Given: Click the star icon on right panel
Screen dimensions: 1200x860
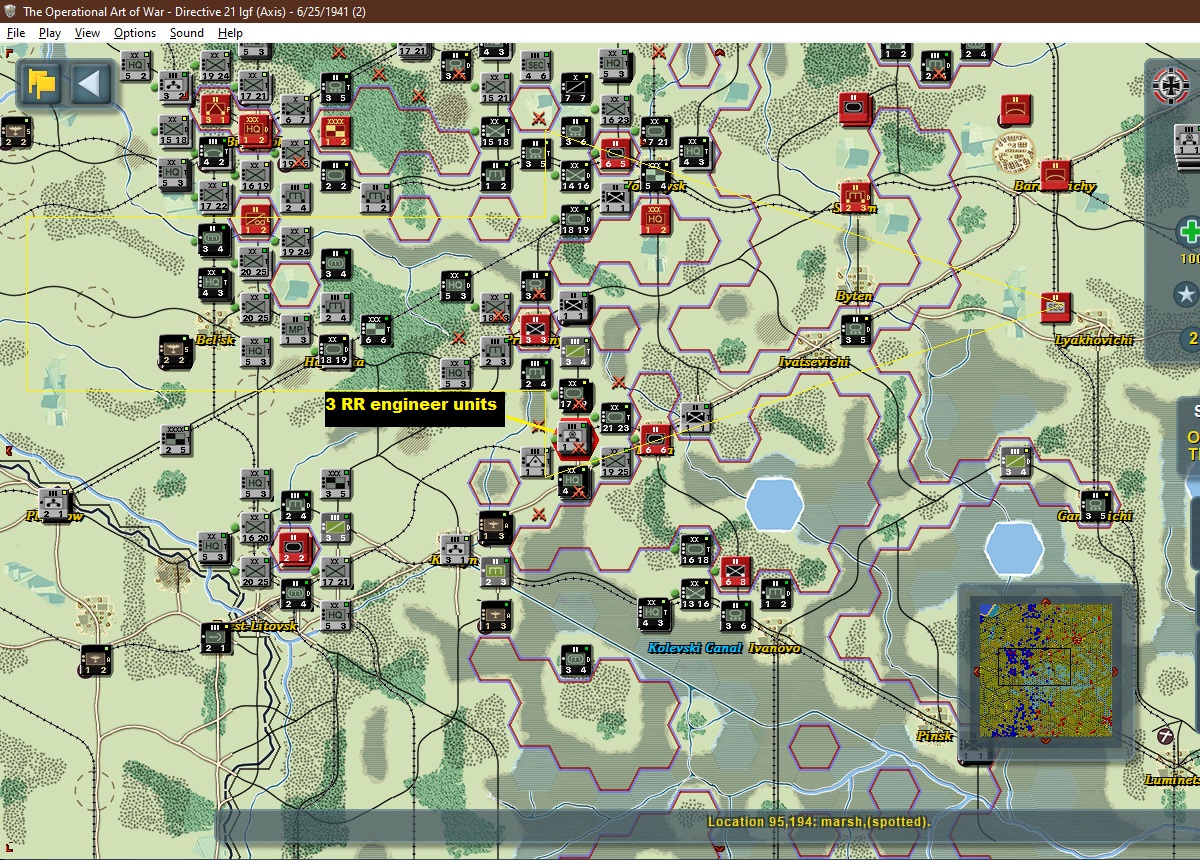Looking at the screenshot, I should pos(1187,295).
